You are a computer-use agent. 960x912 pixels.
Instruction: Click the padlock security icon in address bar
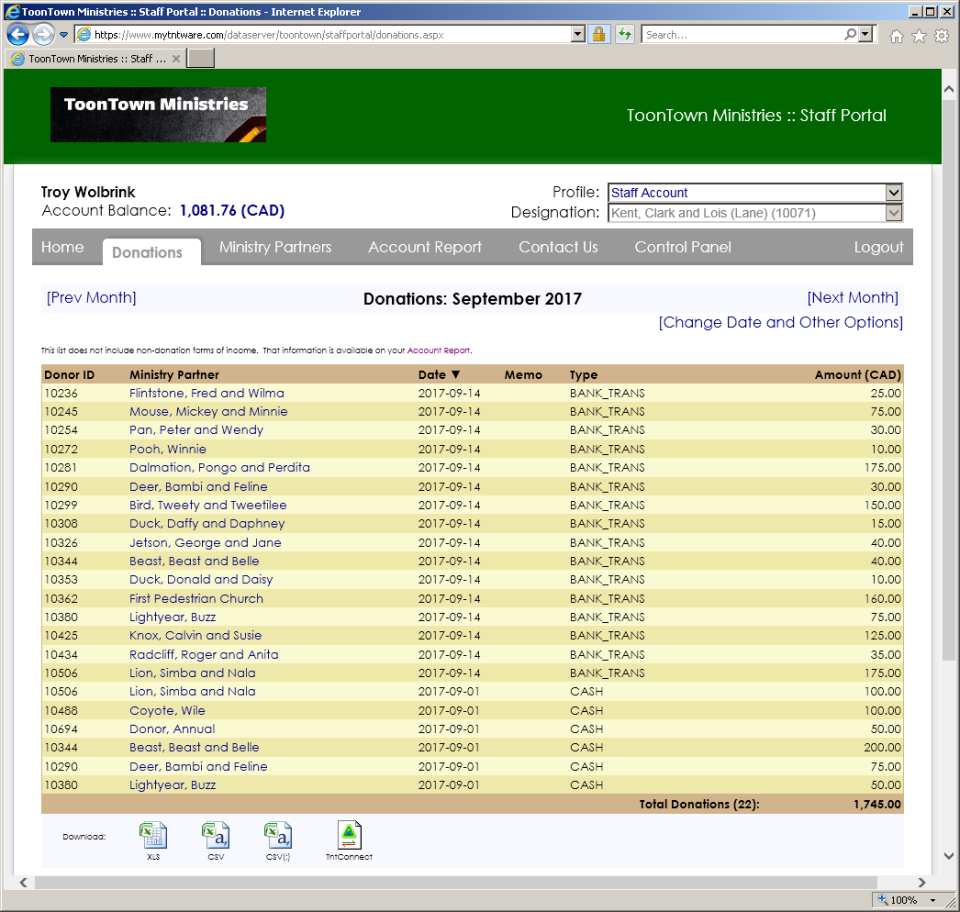pyautogui.click(x=598, y=33)
